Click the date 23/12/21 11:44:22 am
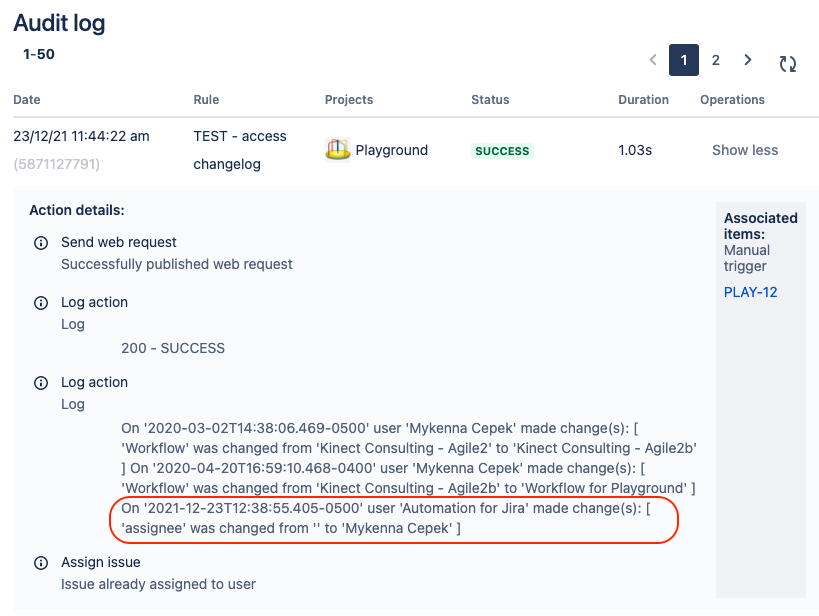 [x=81, y=136]
